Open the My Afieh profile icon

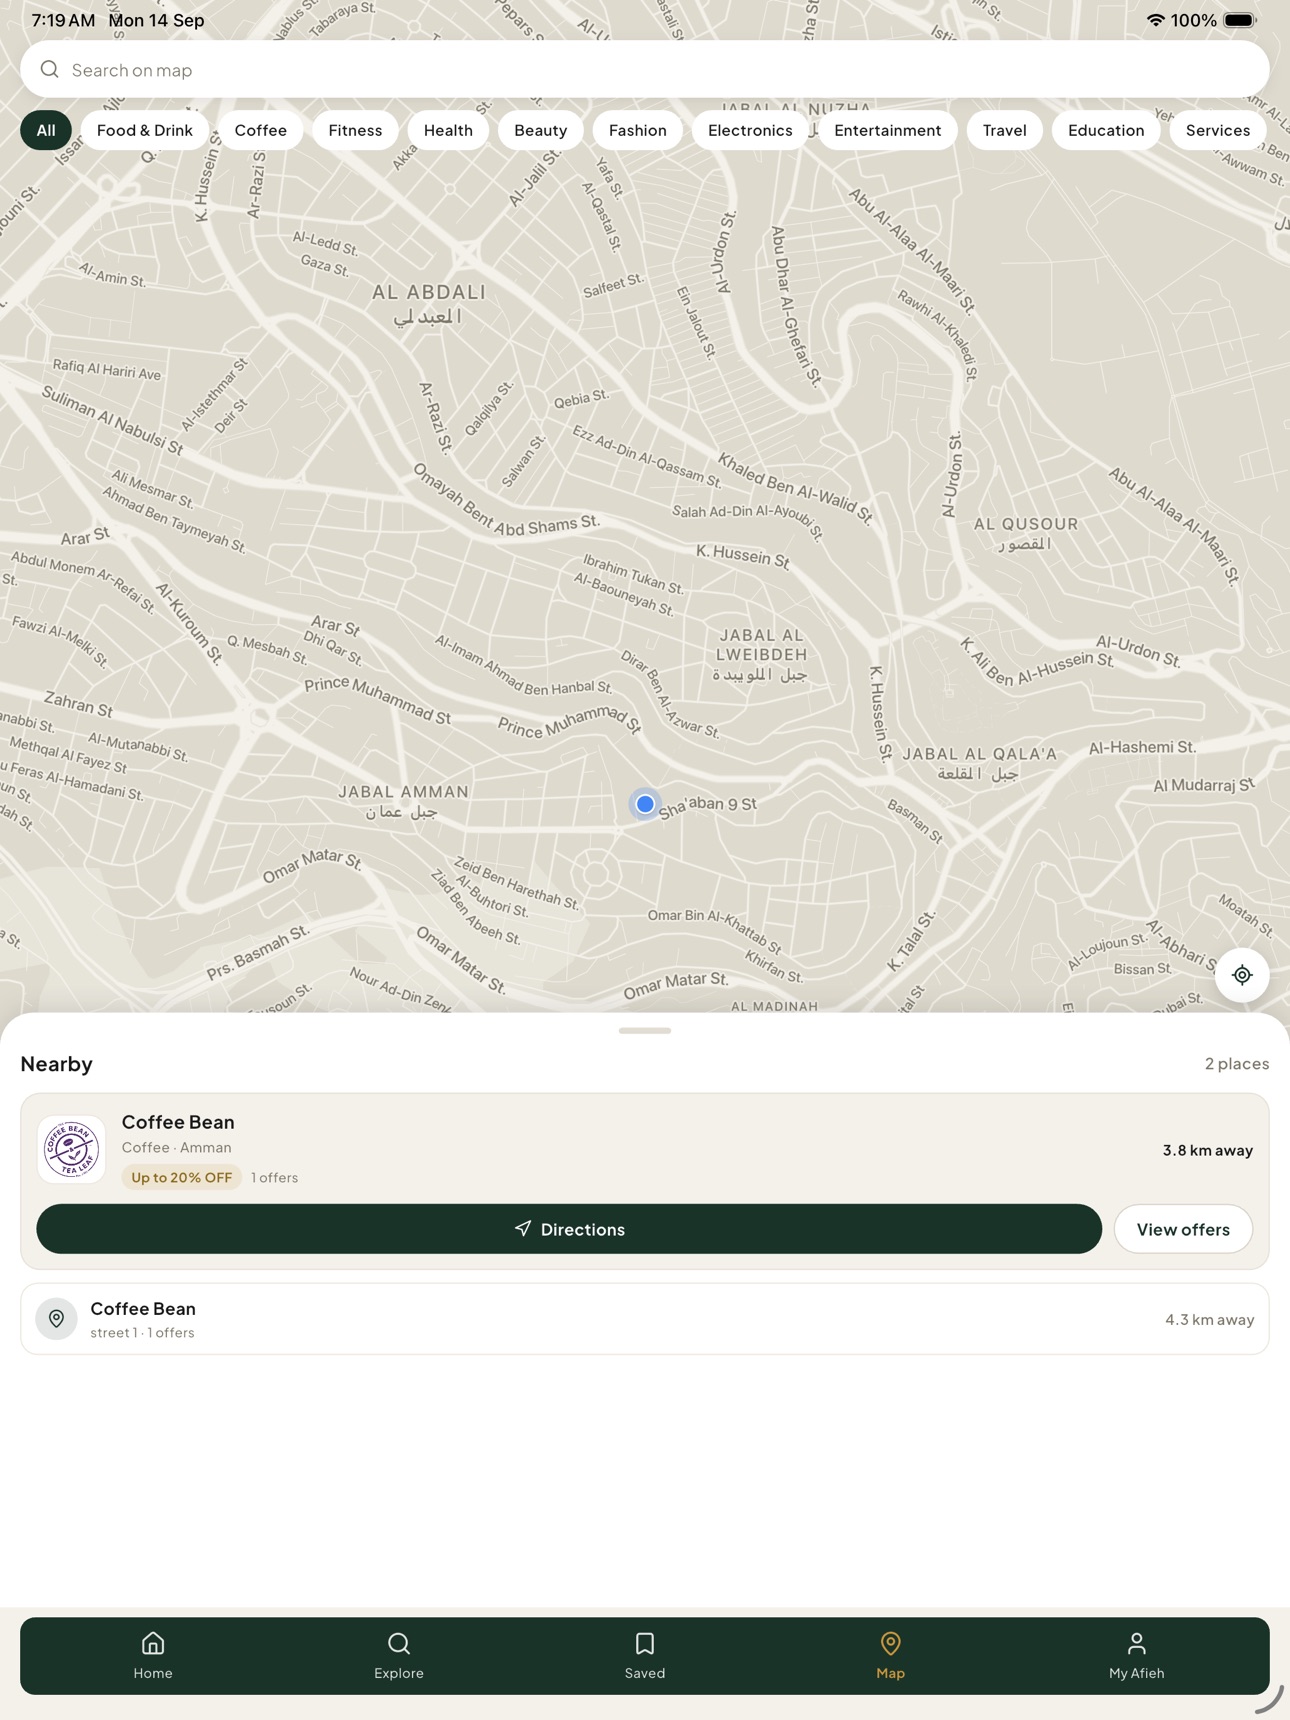point(1136,1643)
